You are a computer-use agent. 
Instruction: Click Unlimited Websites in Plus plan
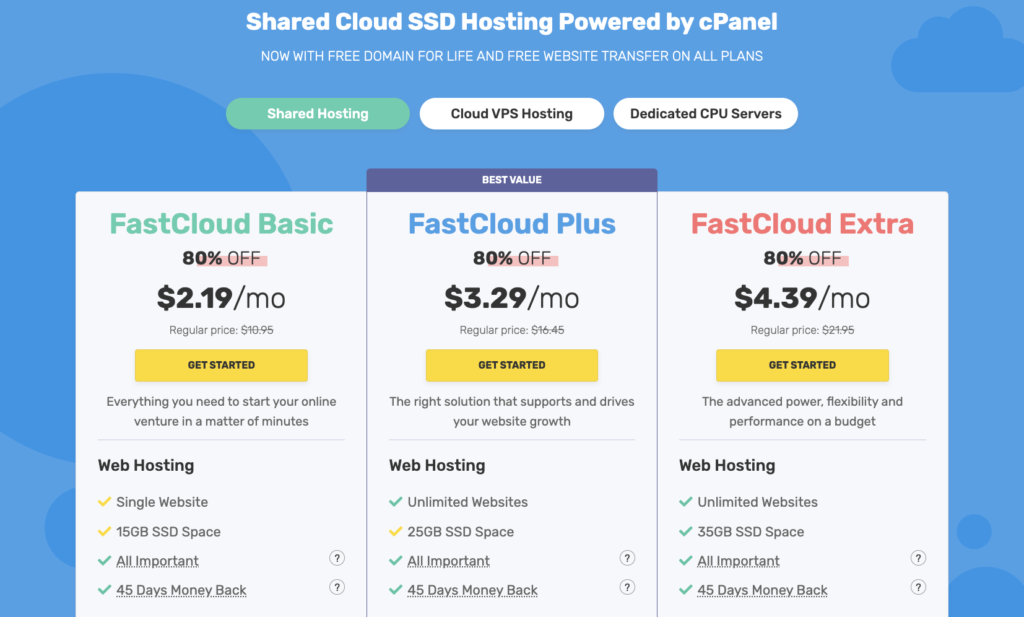pyautogui.click(x=468, y=502)
